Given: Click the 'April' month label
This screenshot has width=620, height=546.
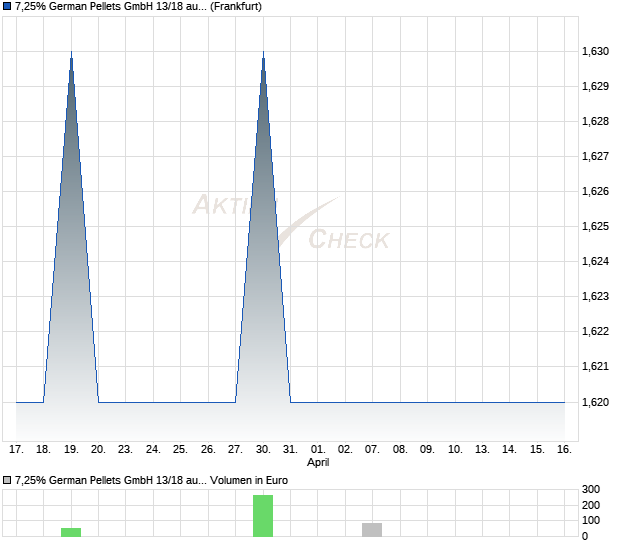Looking at the screenshot, I should pyautogui.click(x=318, y=463).
